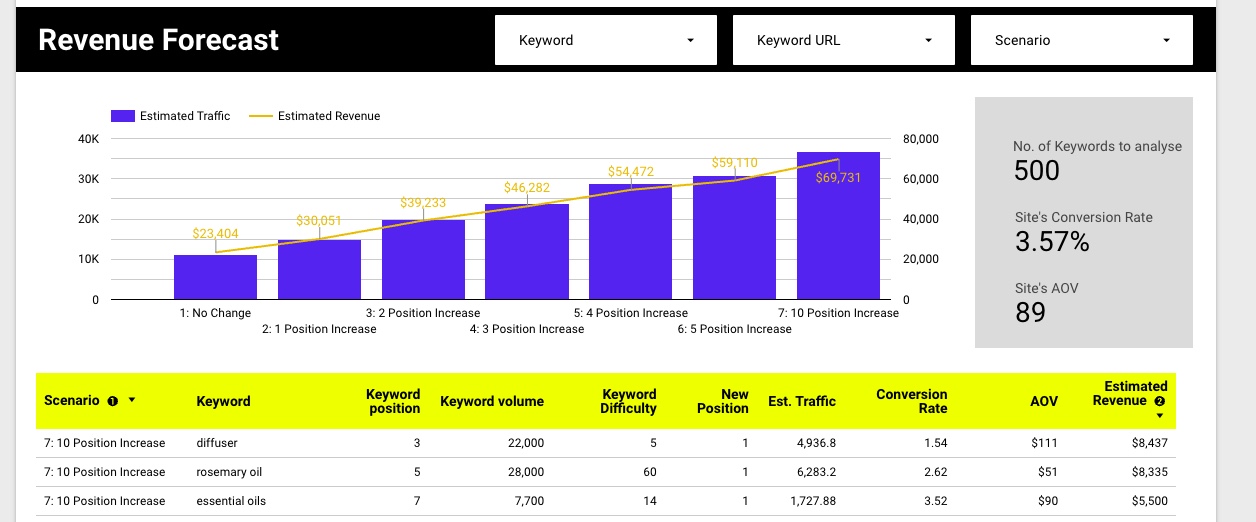Click the descending arrow under Estimated Revenue
Viewport: 1256px width, 522px height.
click(x=1159, y=415)
